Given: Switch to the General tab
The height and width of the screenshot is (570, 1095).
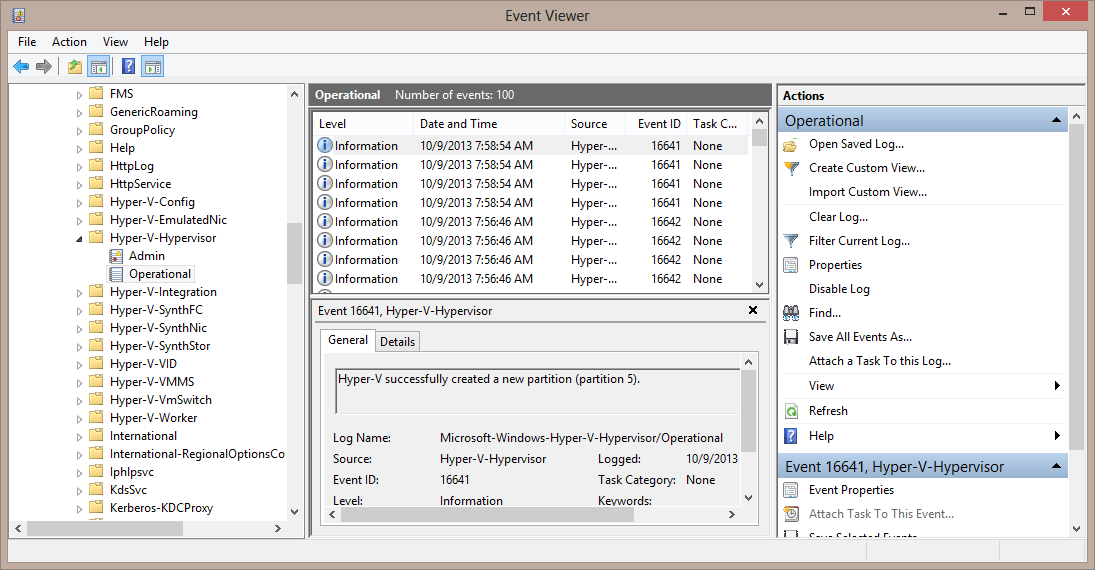Looking at the screenshot, I should [348, 340].
